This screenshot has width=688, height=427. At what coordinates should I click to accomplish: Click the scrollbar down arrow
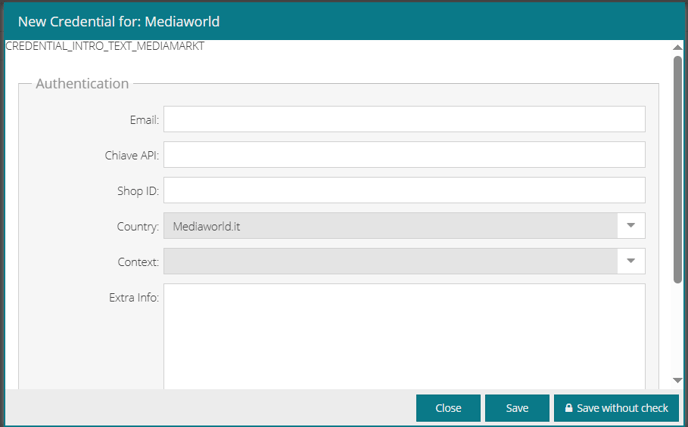point(677,380)
